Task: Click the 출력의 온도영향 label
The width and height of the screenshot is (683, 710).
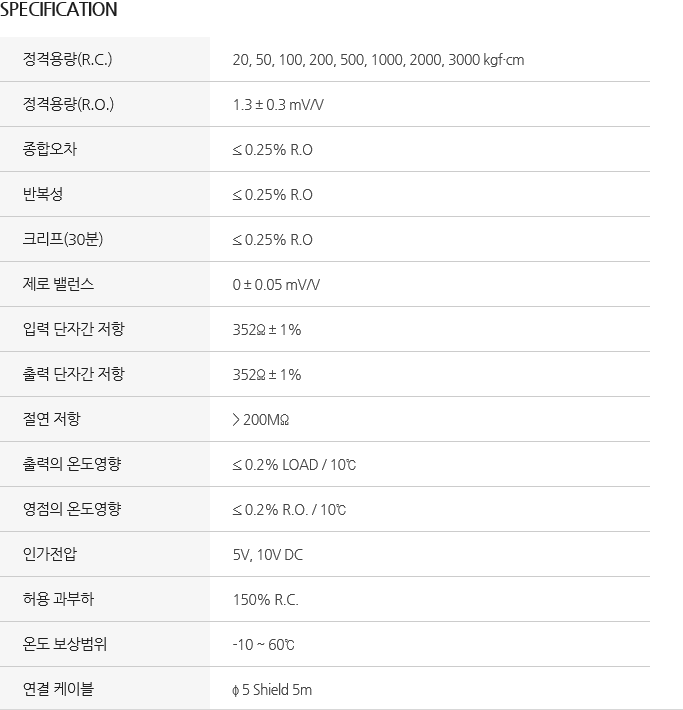Action: pyautogui.click(x=72, y=464)
